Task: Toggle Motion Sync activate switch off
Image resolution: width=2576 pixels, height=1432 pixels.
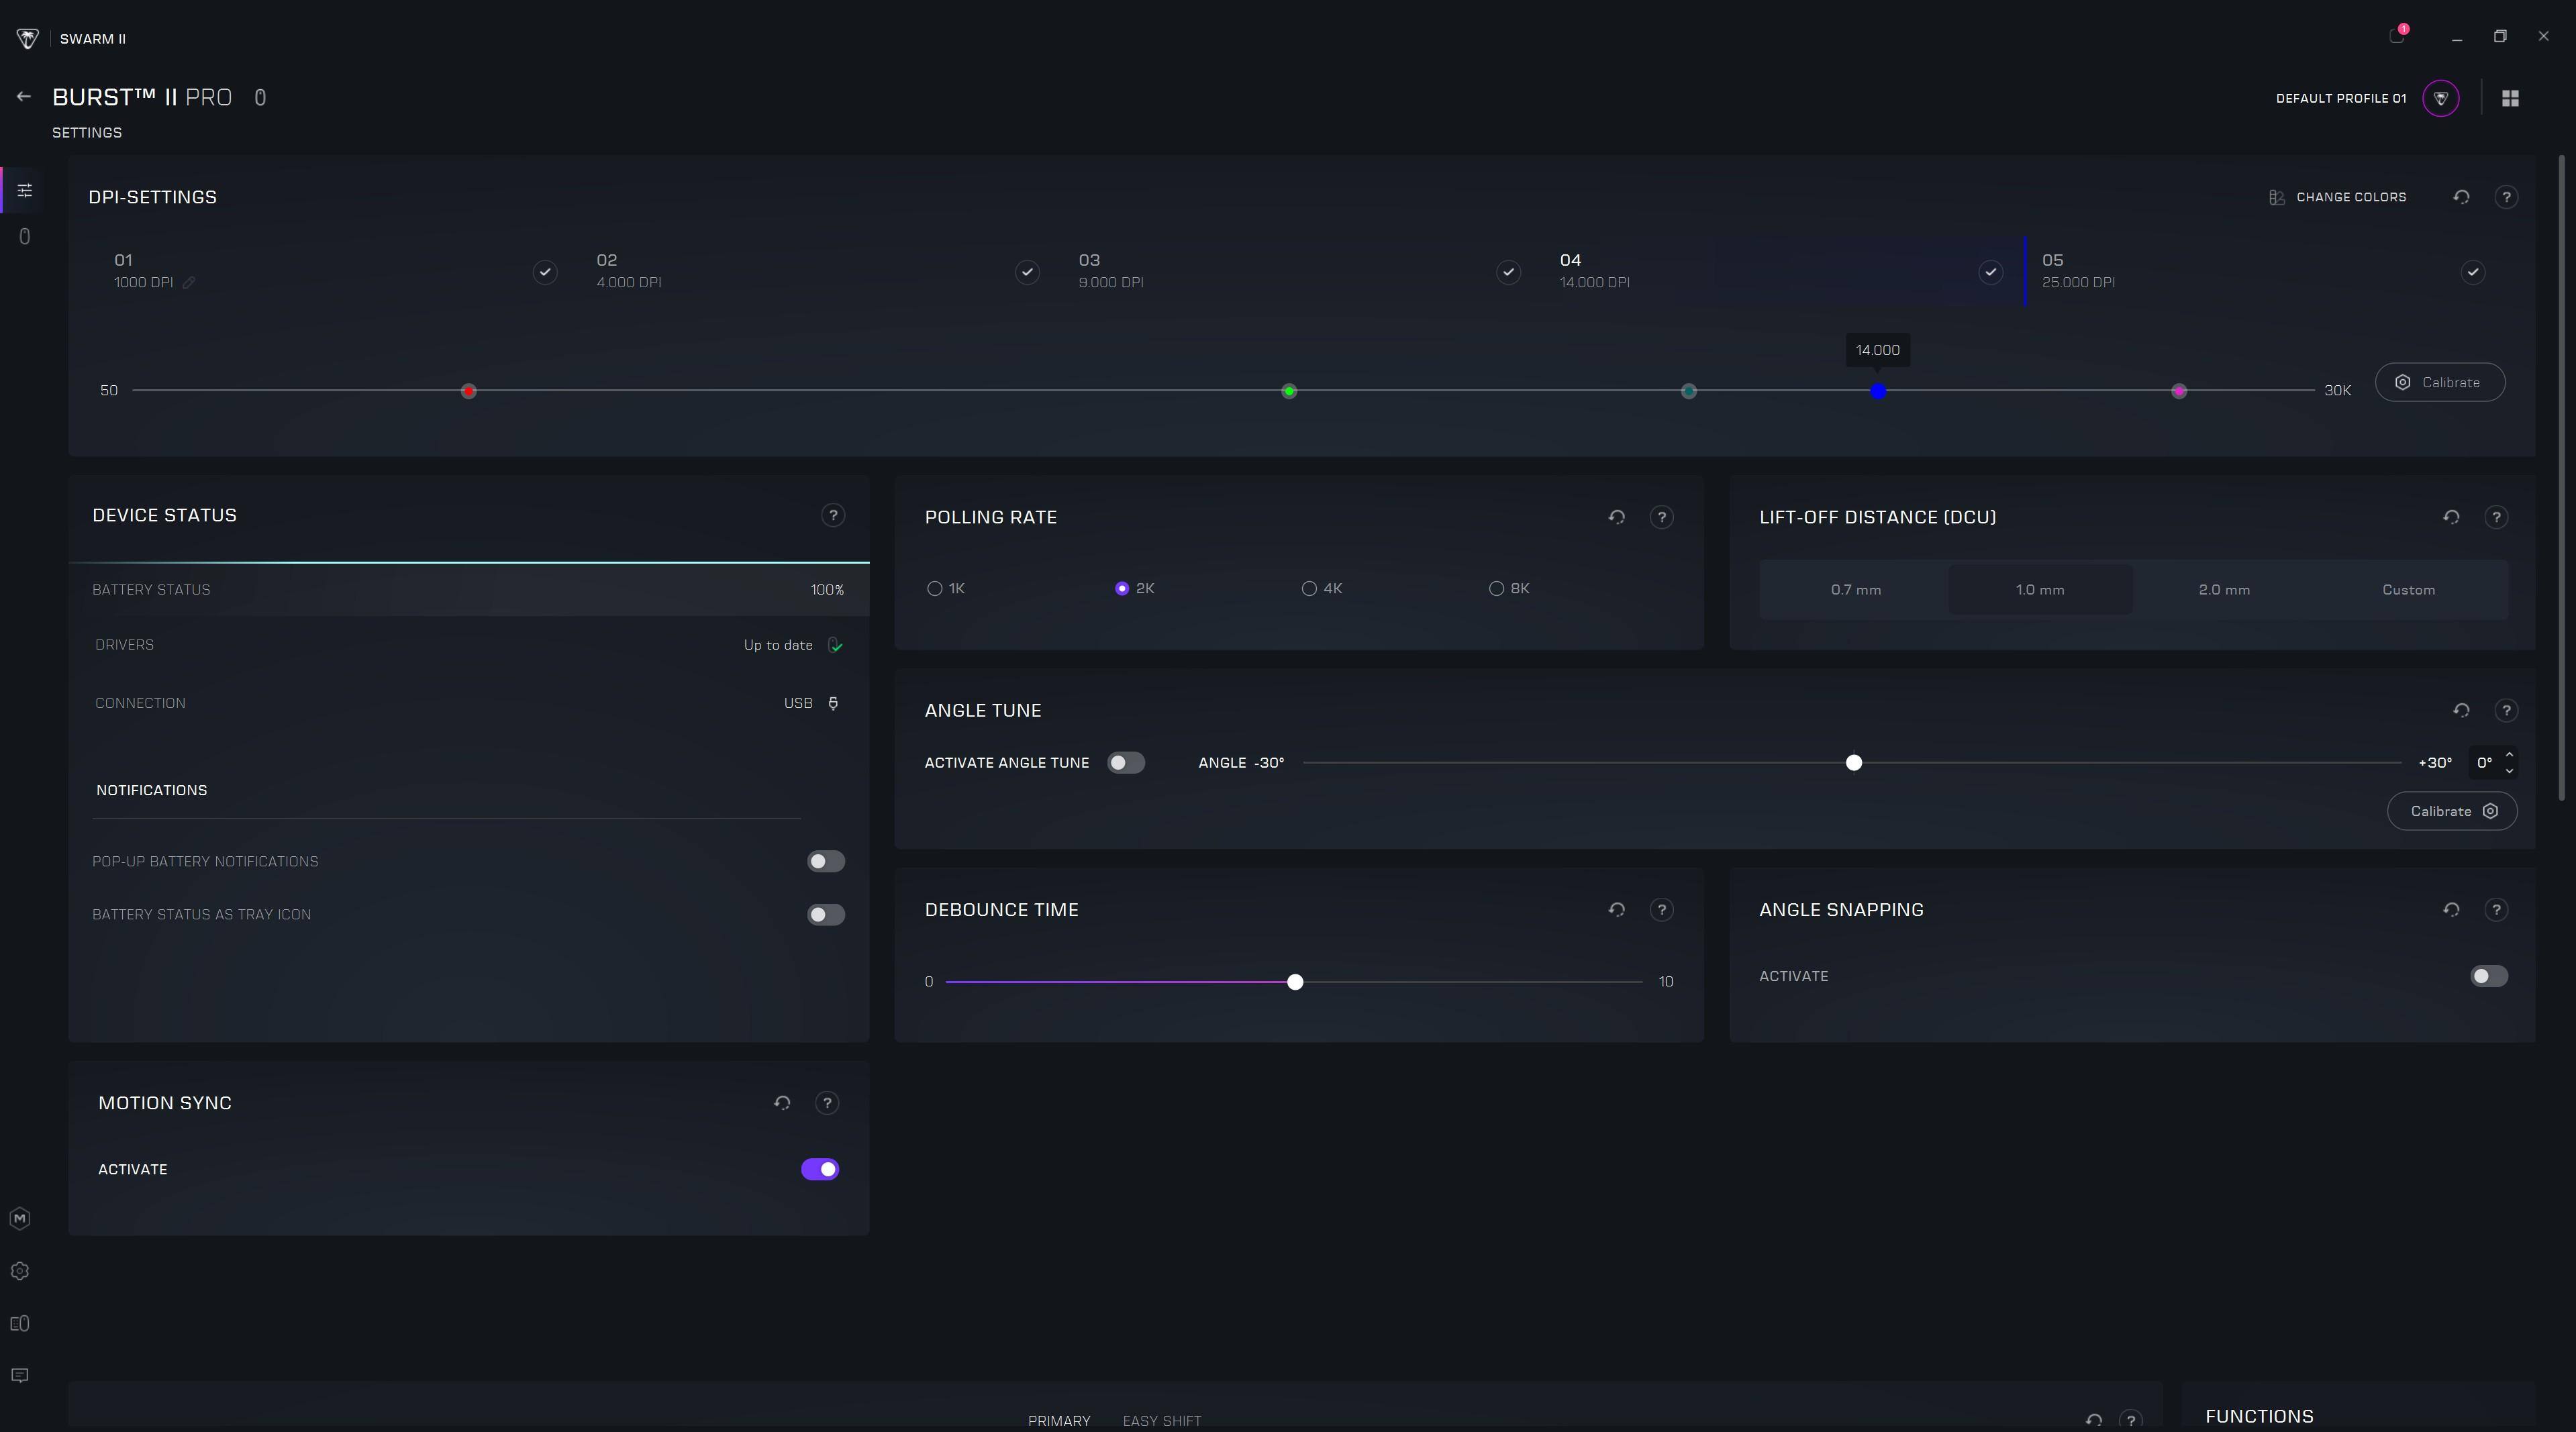Action: click(820, 1169)
